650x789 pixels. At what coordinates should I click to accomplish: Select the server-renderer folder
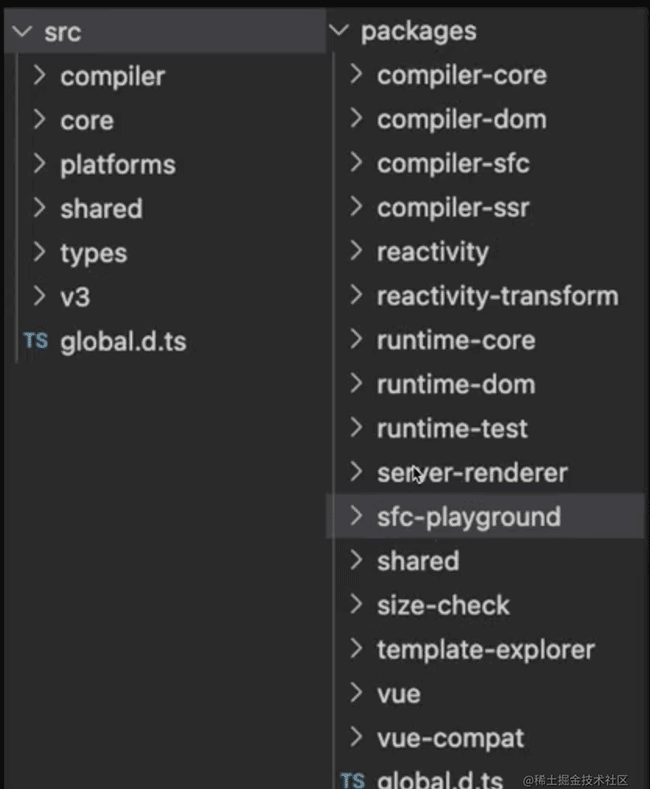[472, 473]
